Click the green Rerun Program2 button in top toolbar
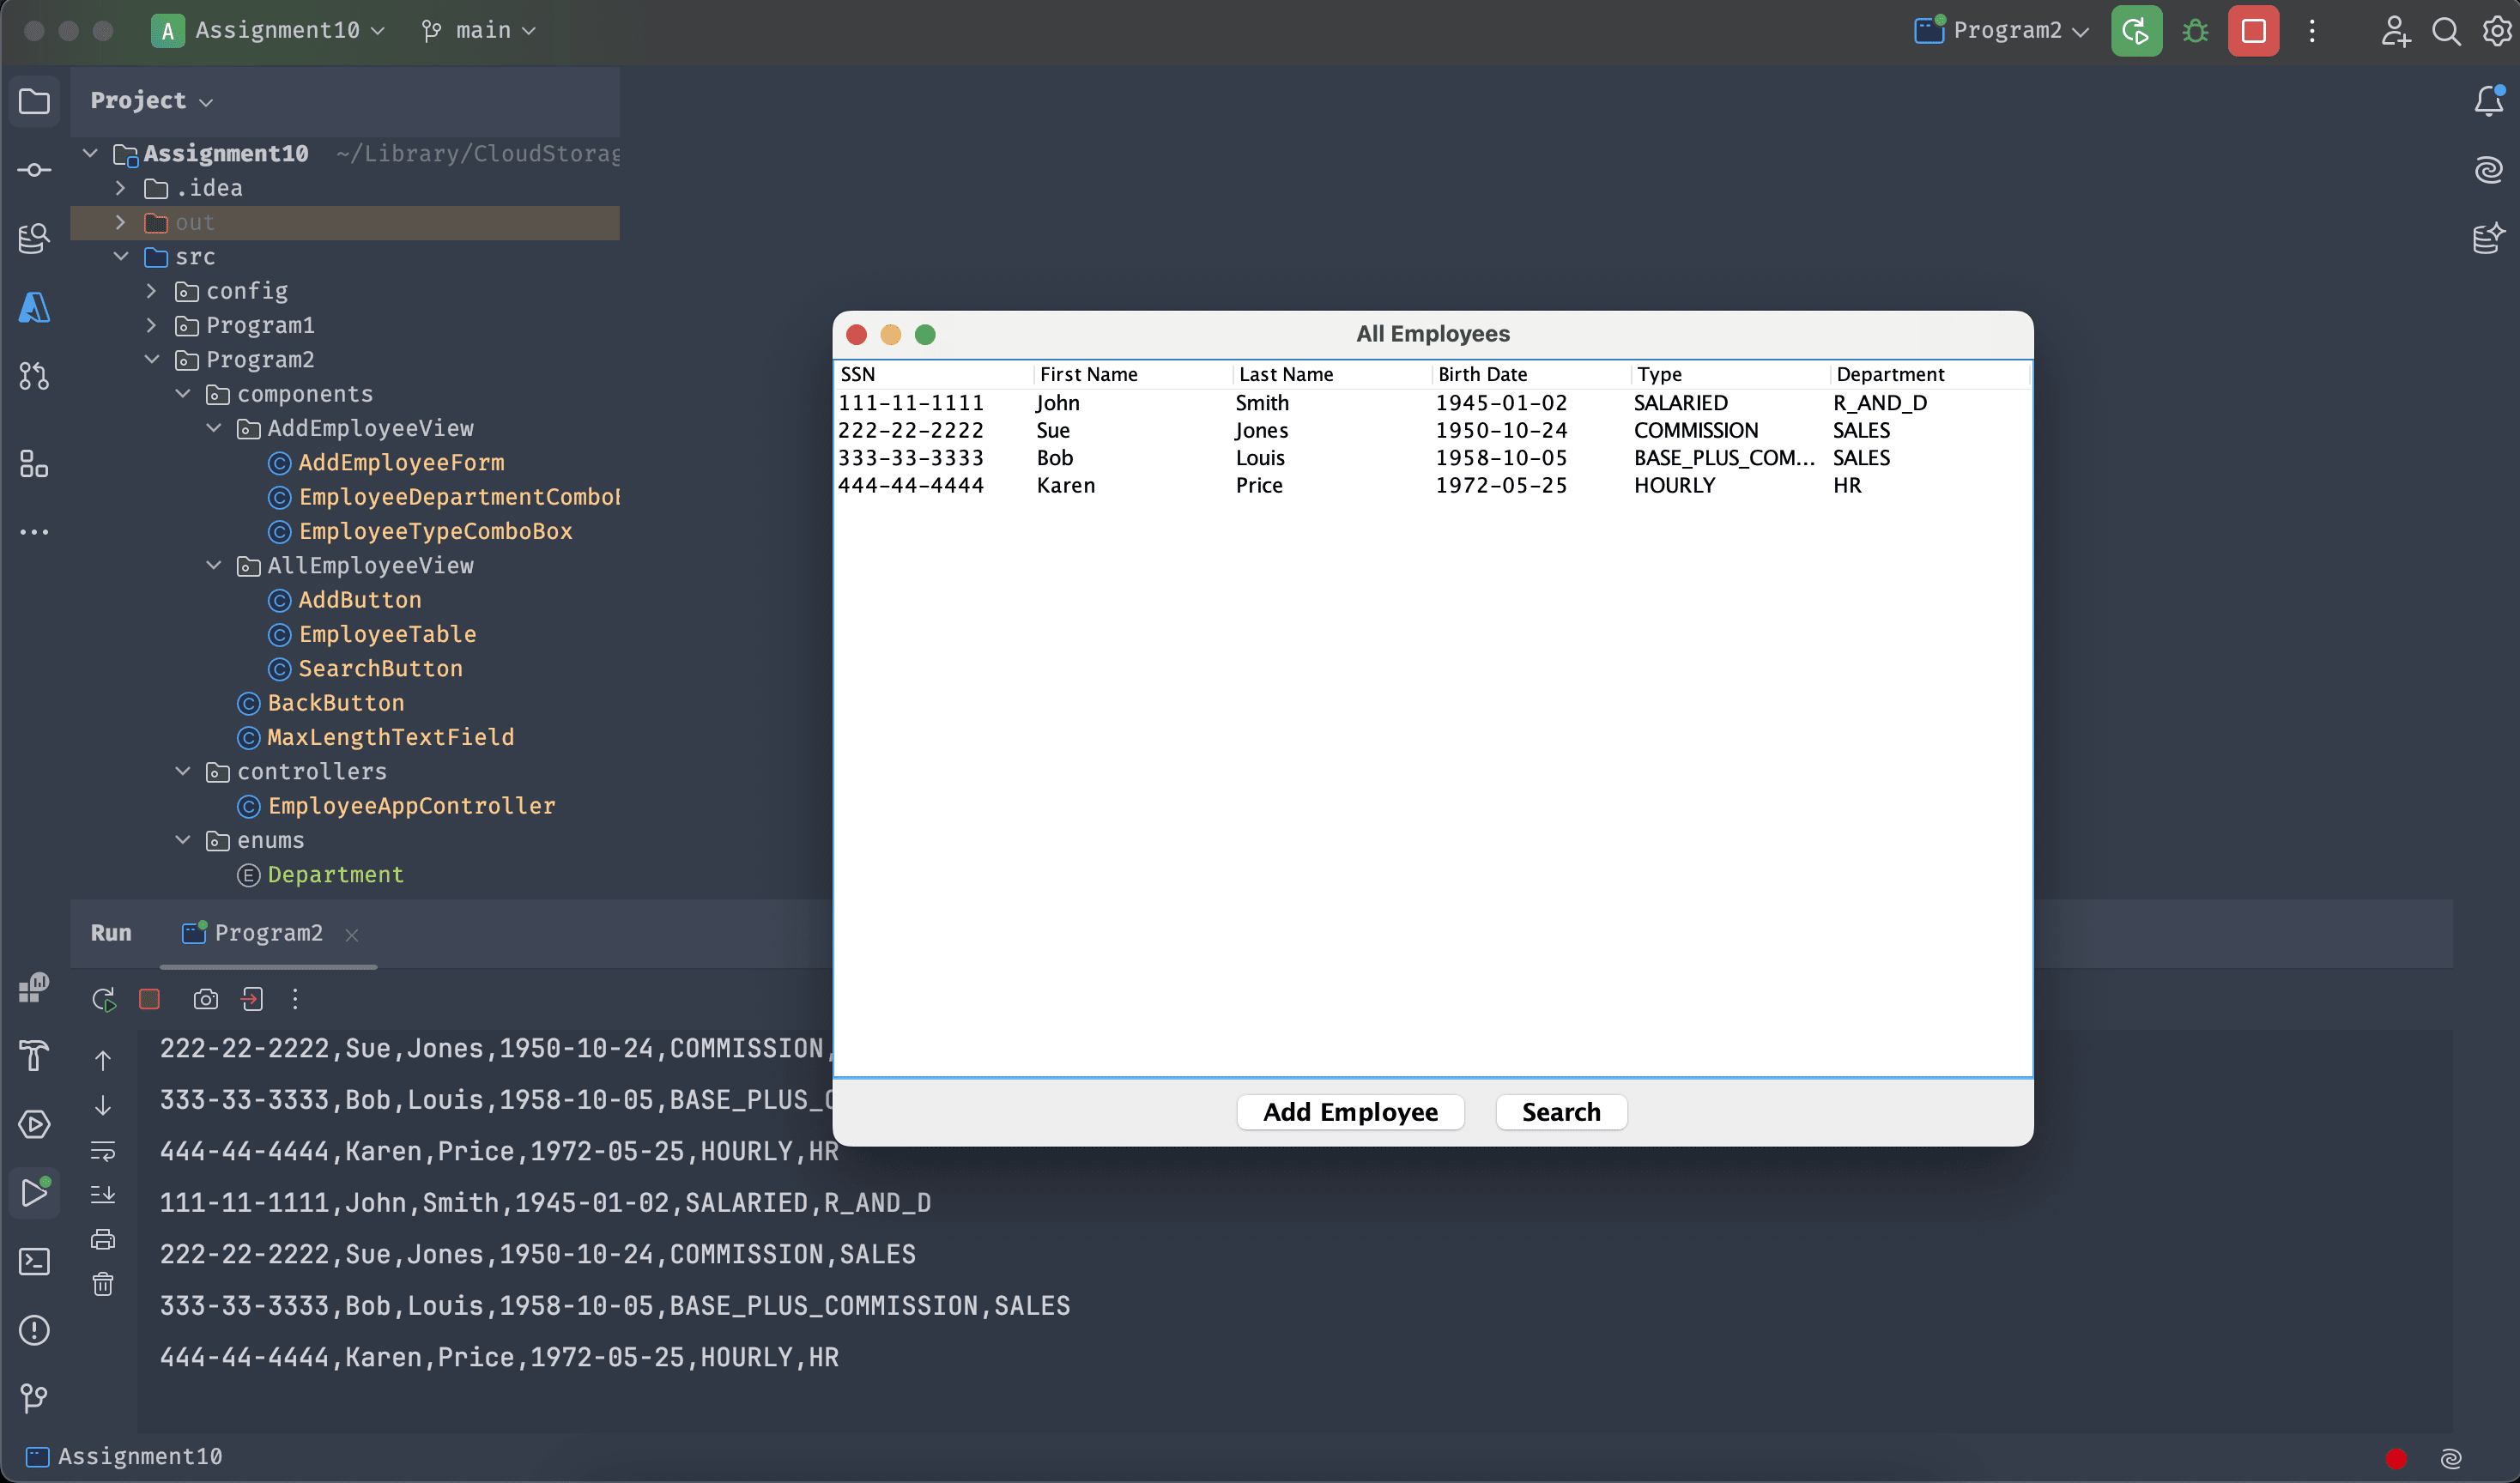 [x=2136, y=31]
